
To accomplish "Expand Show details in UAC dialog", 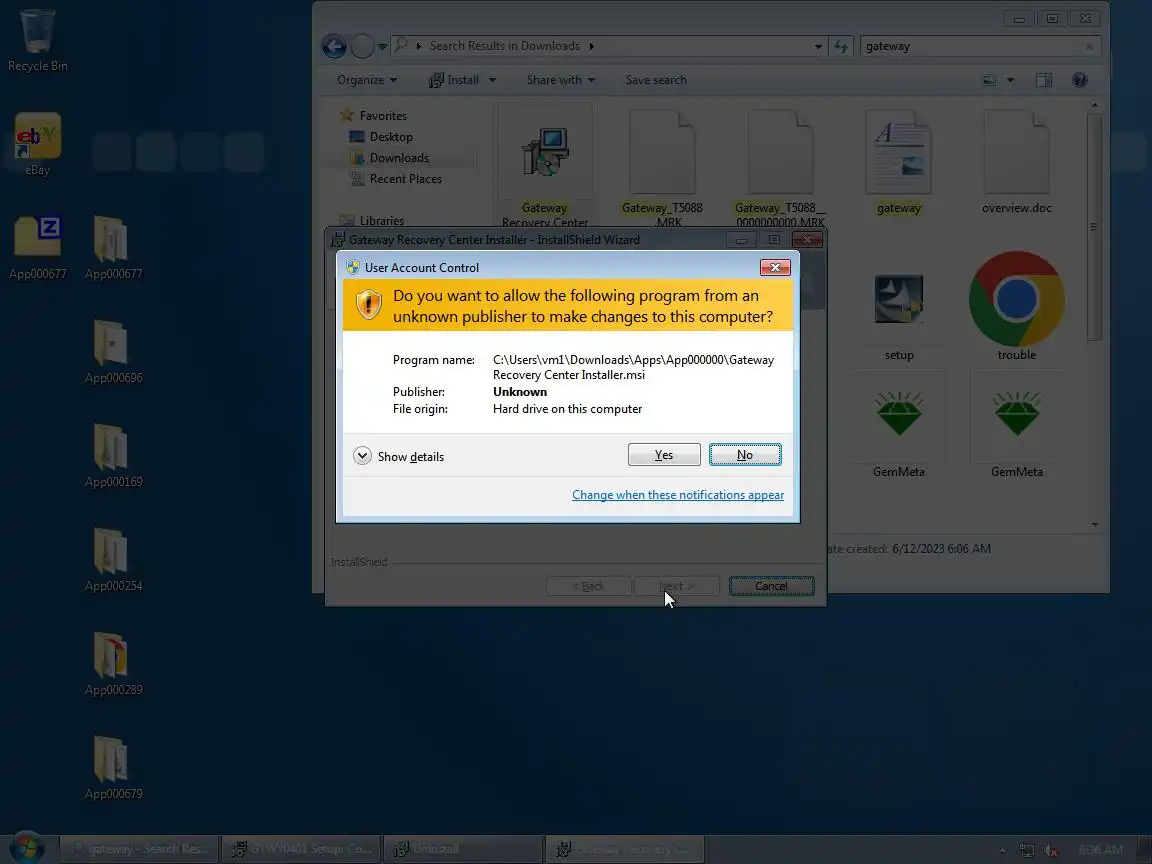I will coord(399,456).
